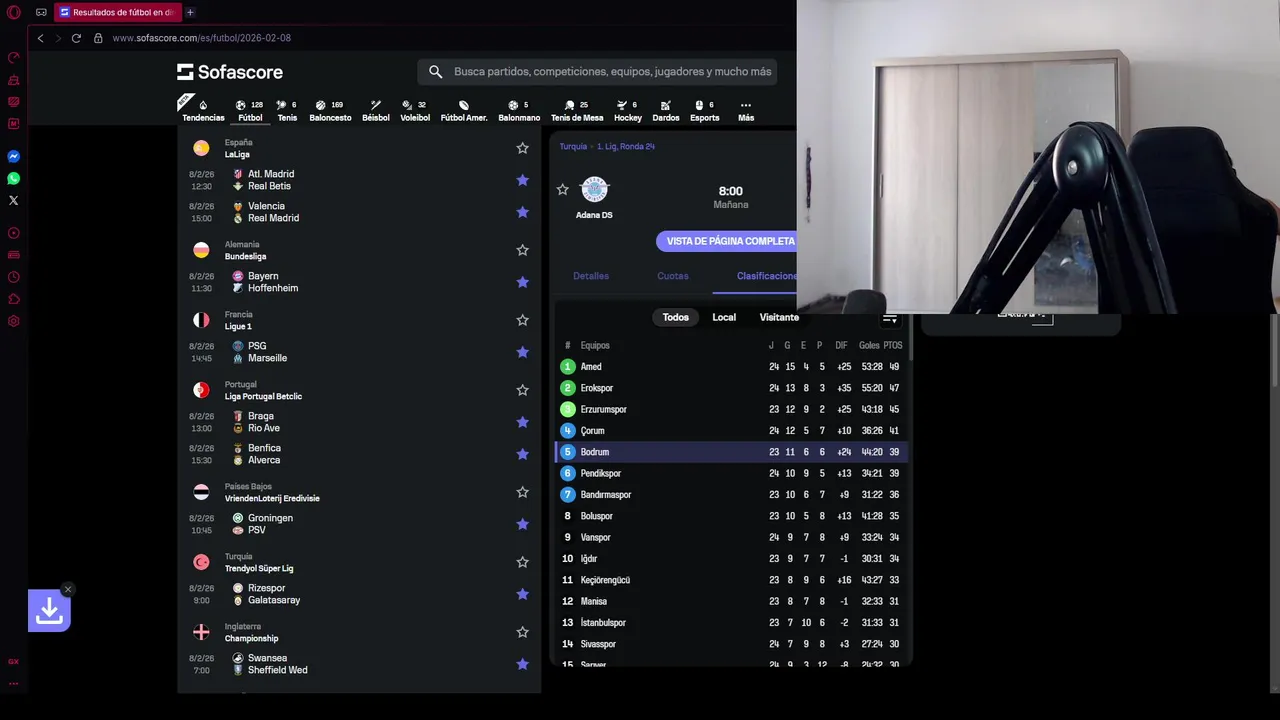
Task: Click the browser address bar URL
Action: pos(201,38)
